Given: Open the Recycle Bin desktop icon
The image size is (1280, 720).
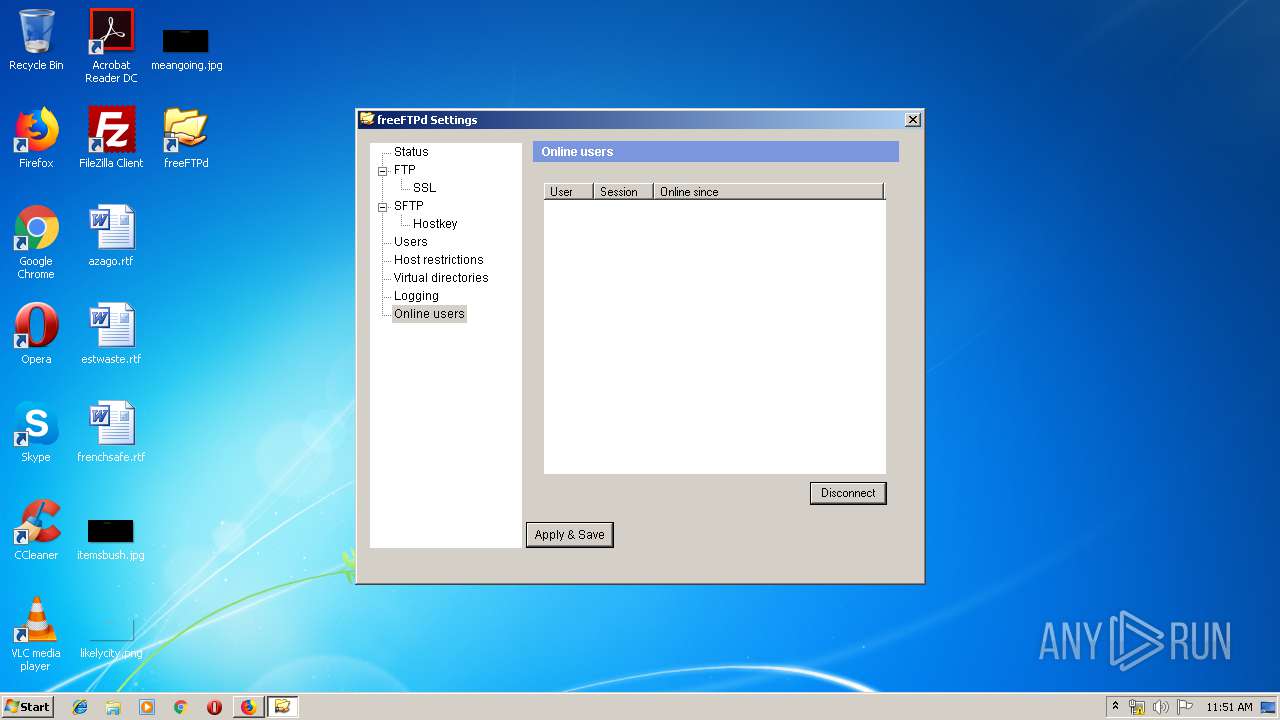Looking at the screenshot, I should (36, 40).
